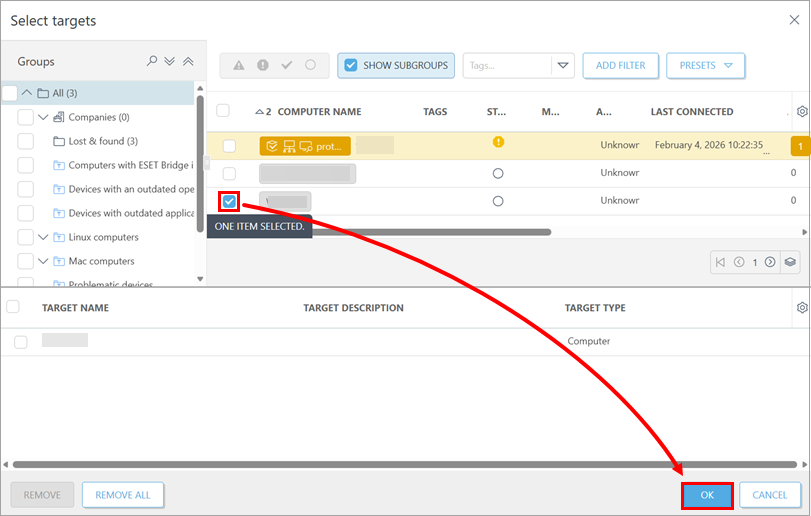
Task: Expand all groups with double-chevron down icon
Action: 170,61
